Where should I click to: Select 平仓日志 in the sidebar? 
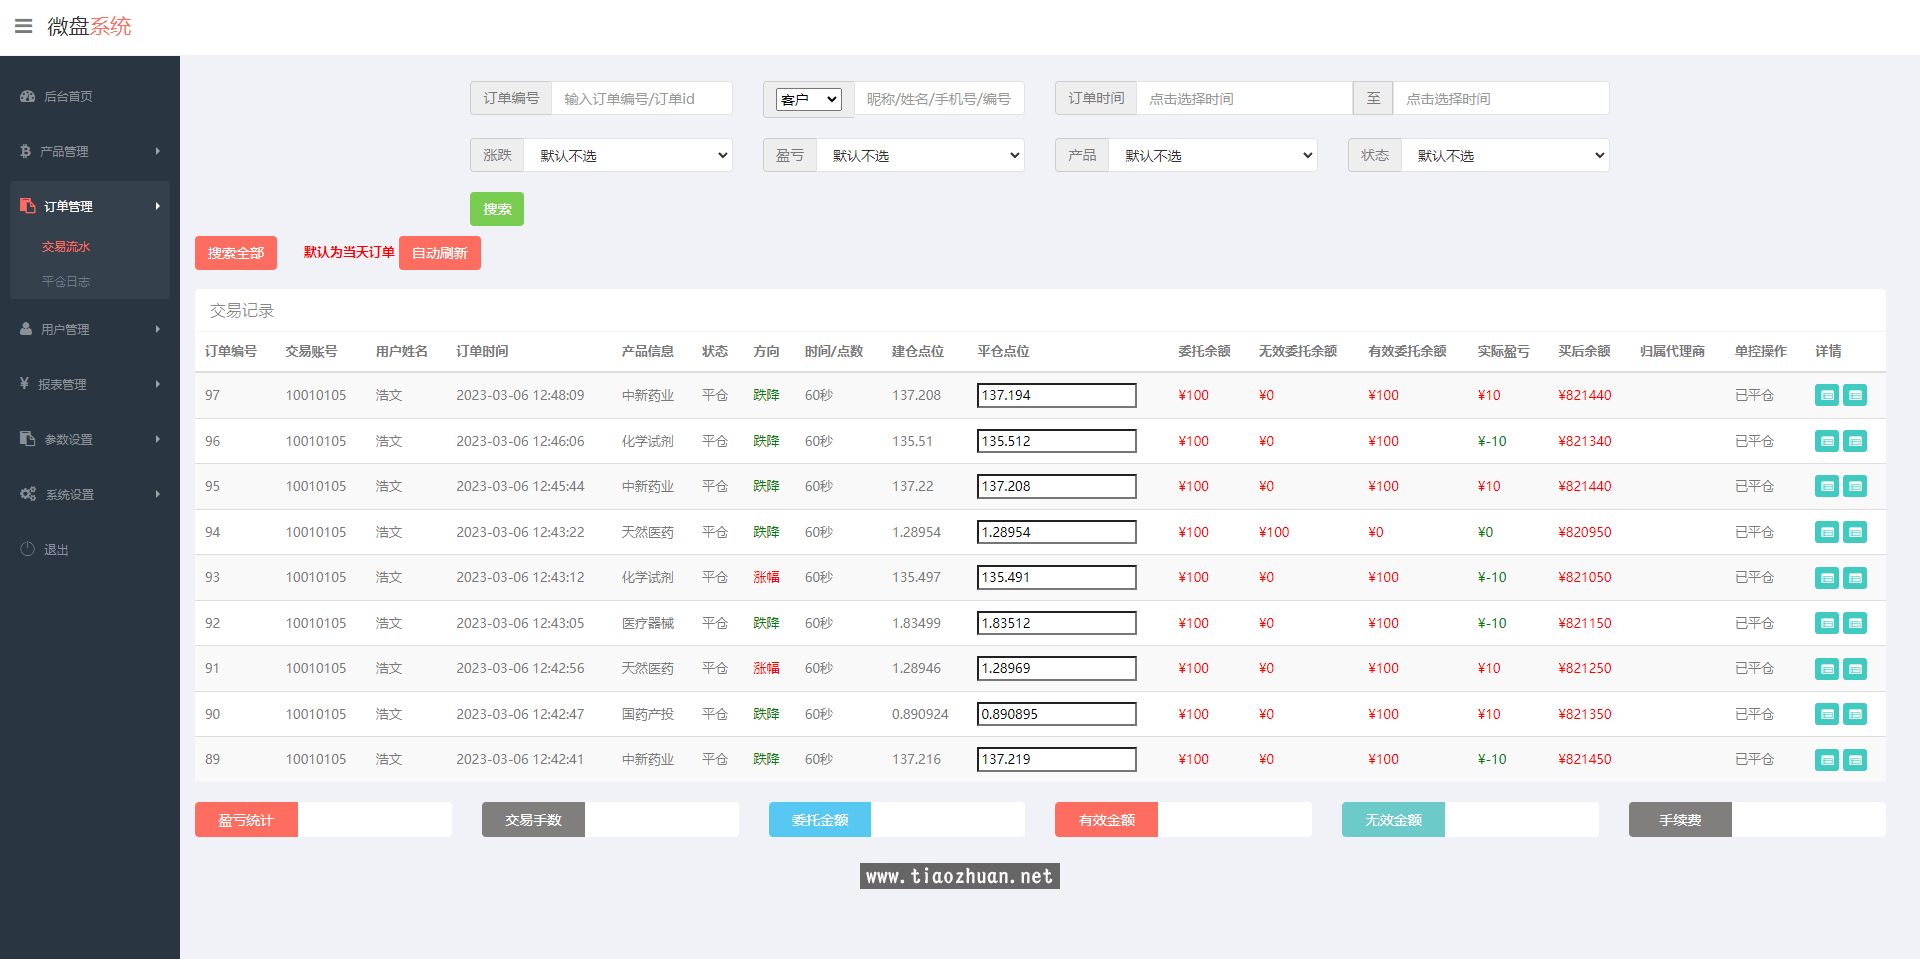[x=66, y=282]
